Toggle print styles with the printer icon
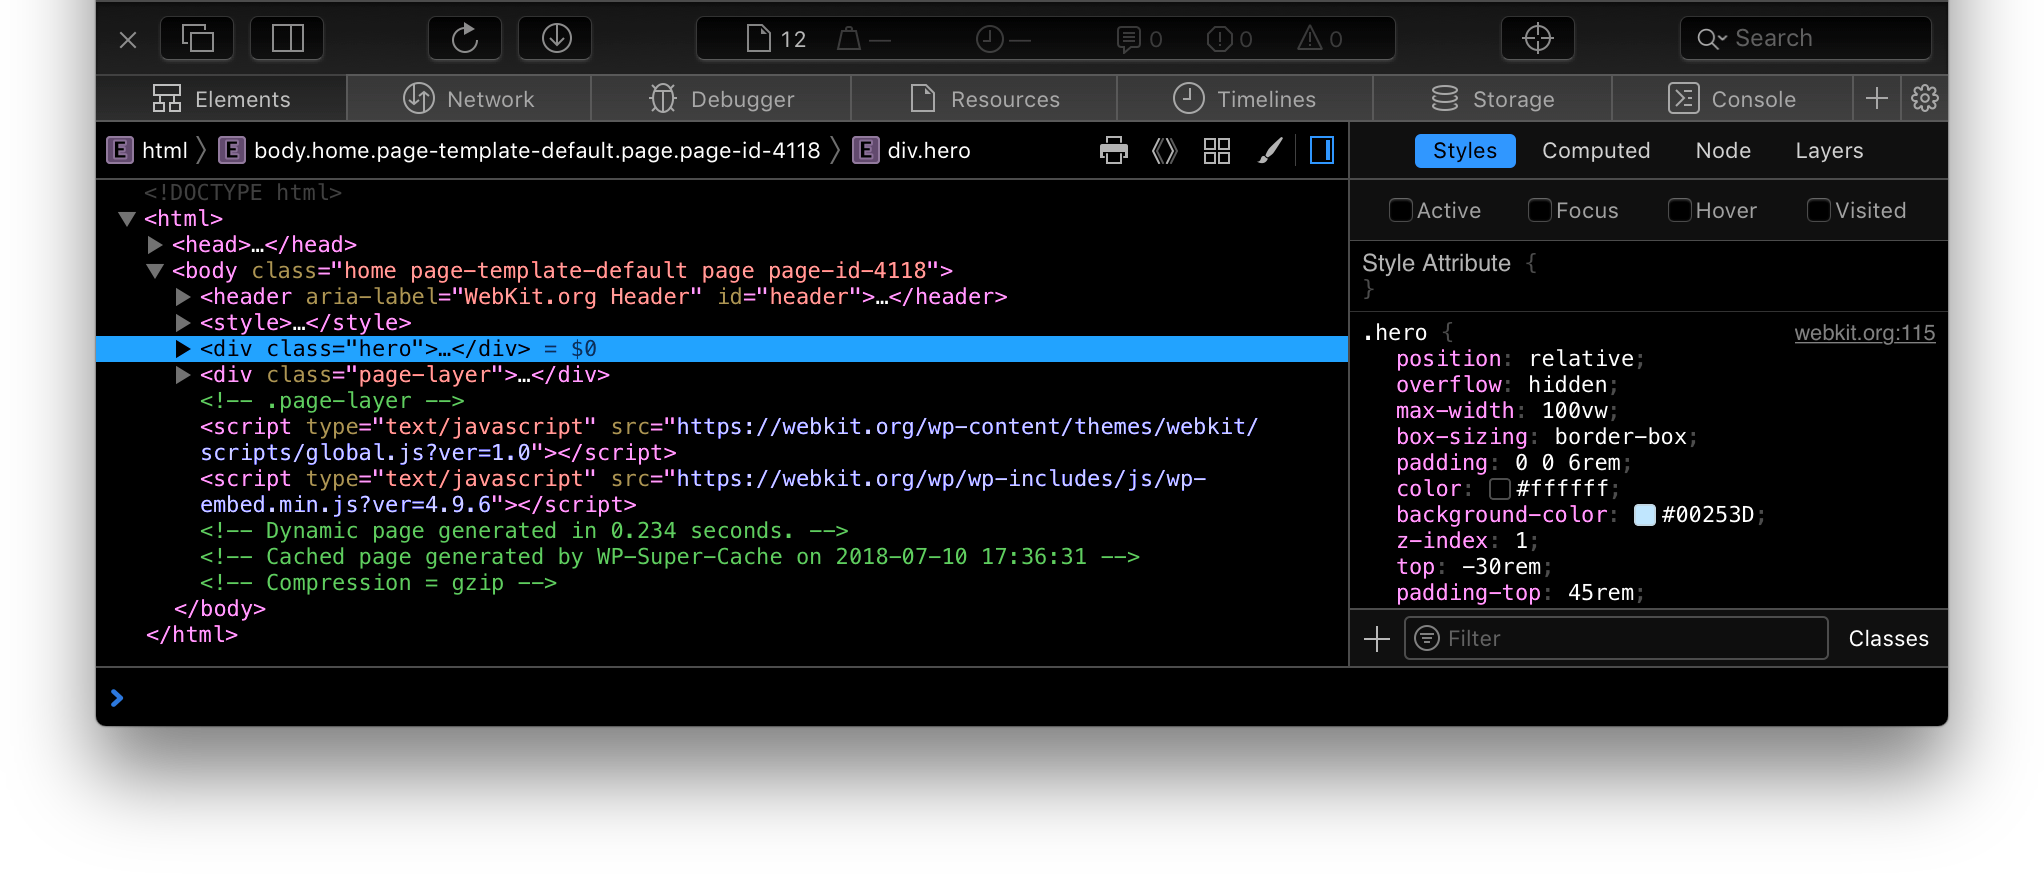This screenshot has height=874, width=2044. point(1114,151)
